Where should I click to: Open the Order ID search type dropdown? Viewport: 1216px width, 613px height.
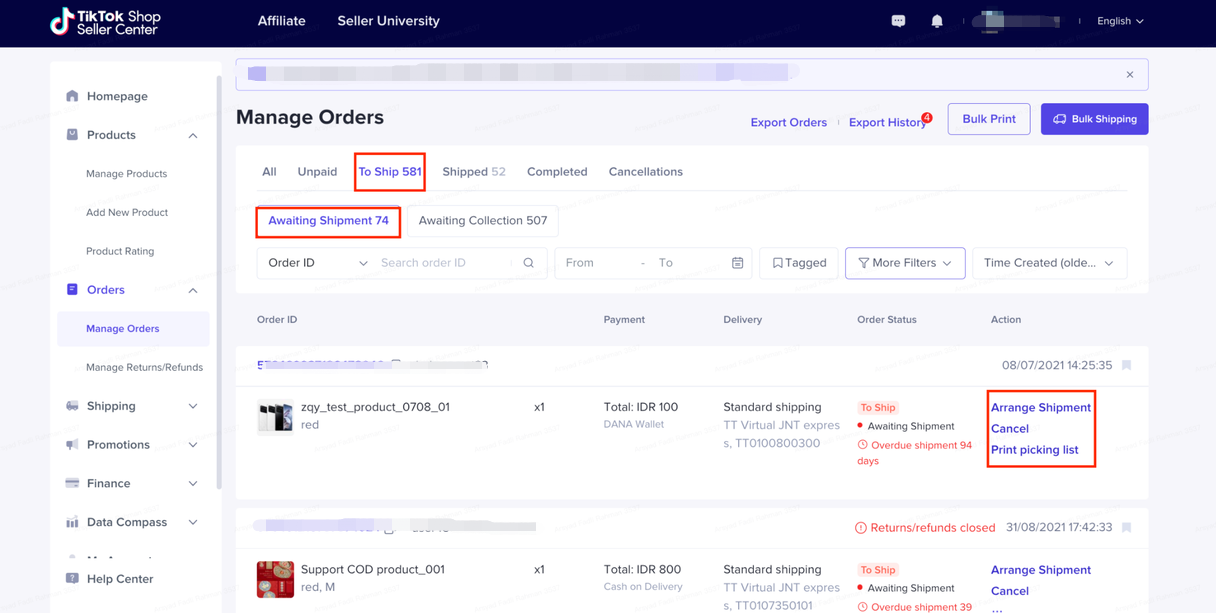(x=316, y=263)
